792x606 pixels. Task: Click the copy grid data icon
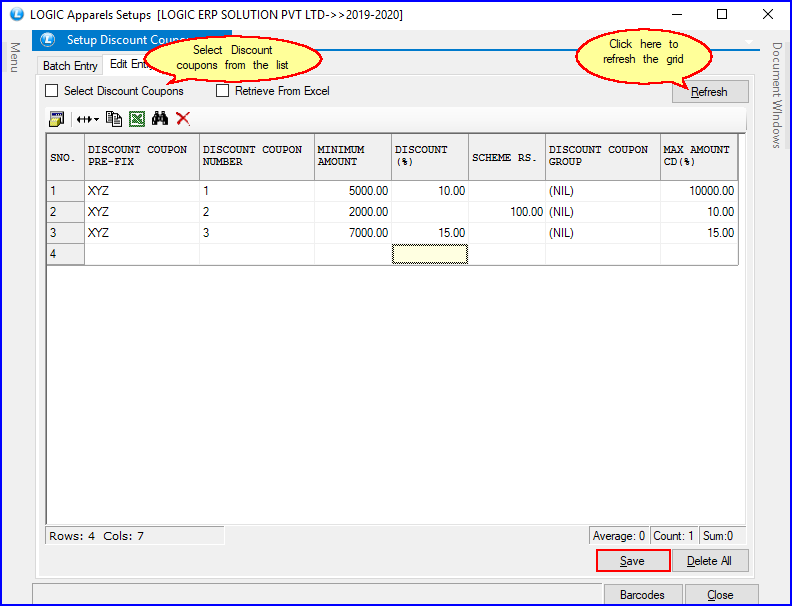(114, 119)
